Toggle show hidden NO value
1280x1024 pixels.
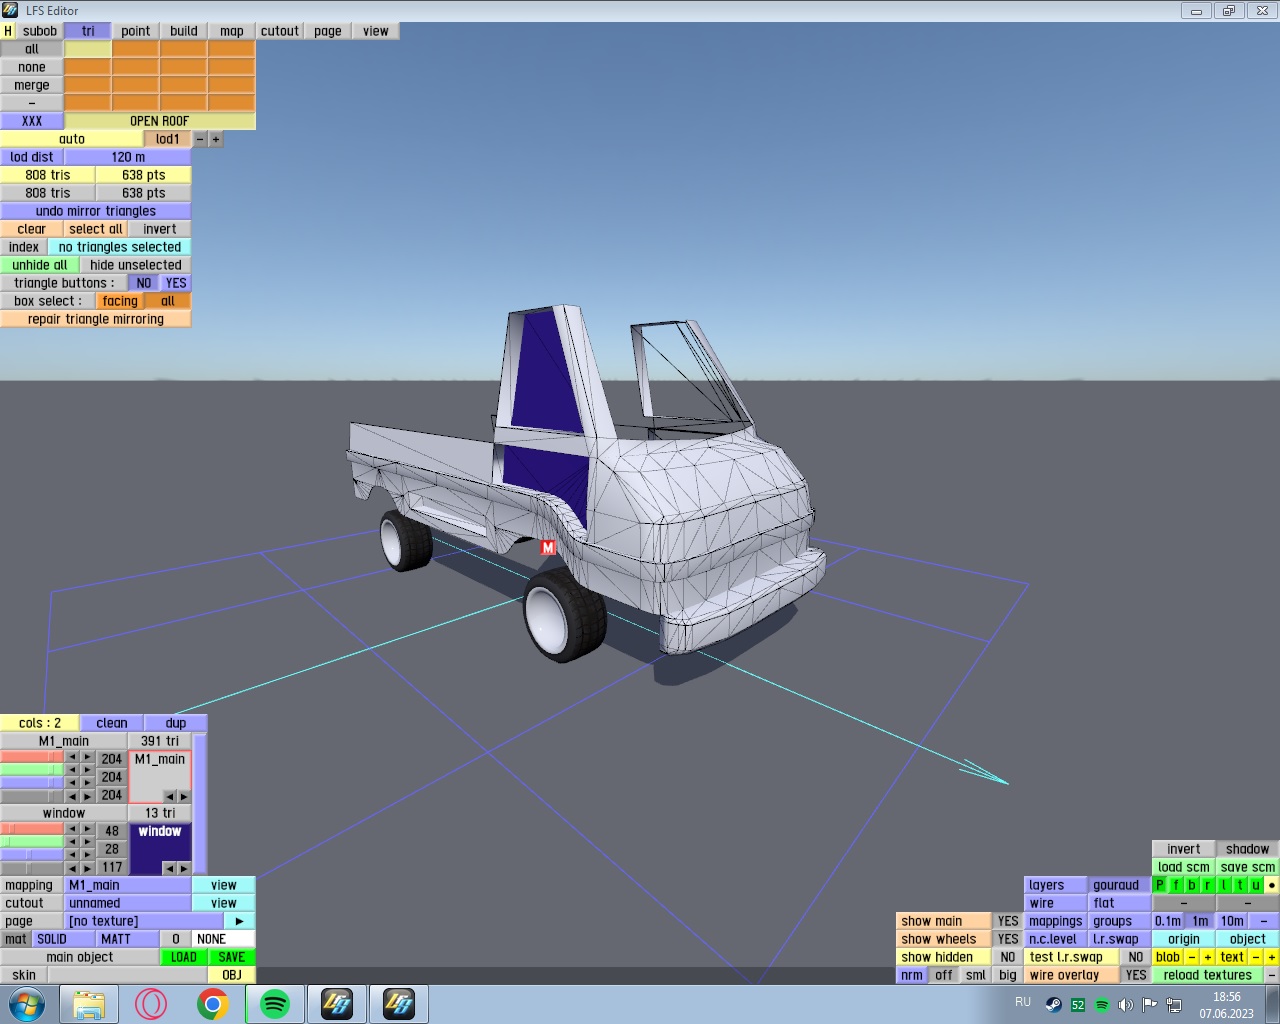point(1008,957)
